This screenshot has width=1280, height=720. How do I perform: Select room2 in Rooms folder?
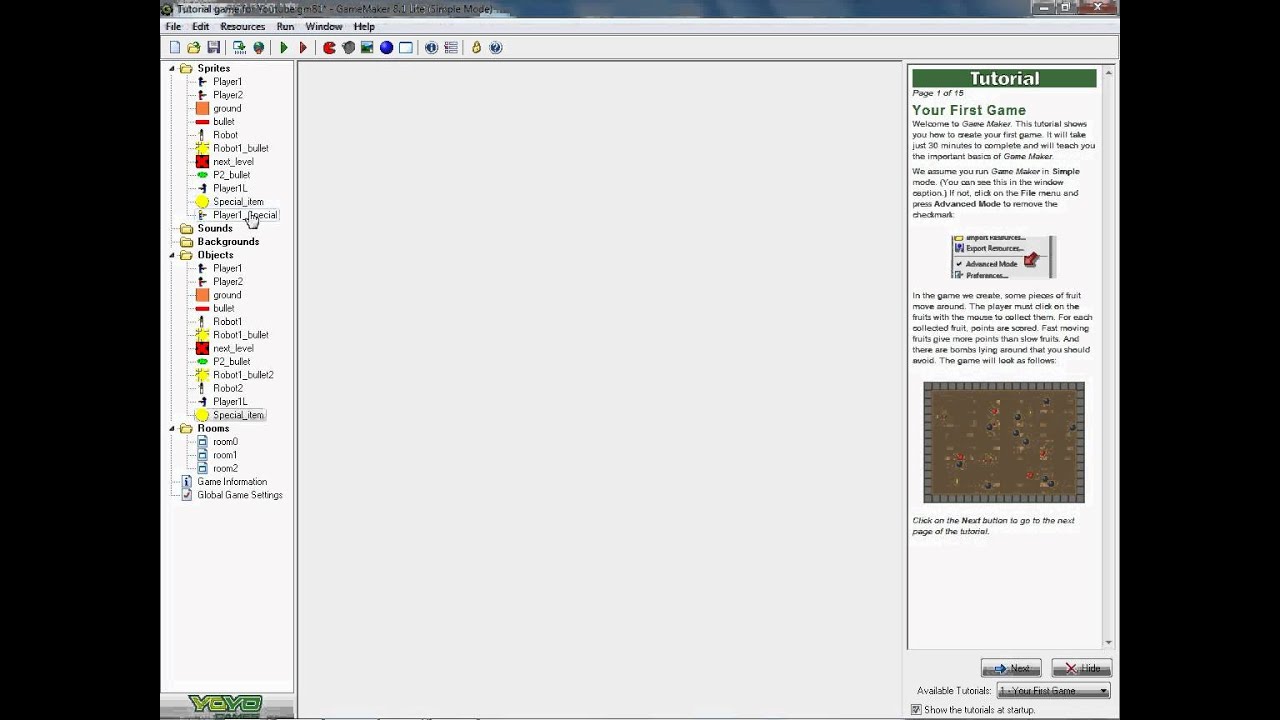[225, 468]
